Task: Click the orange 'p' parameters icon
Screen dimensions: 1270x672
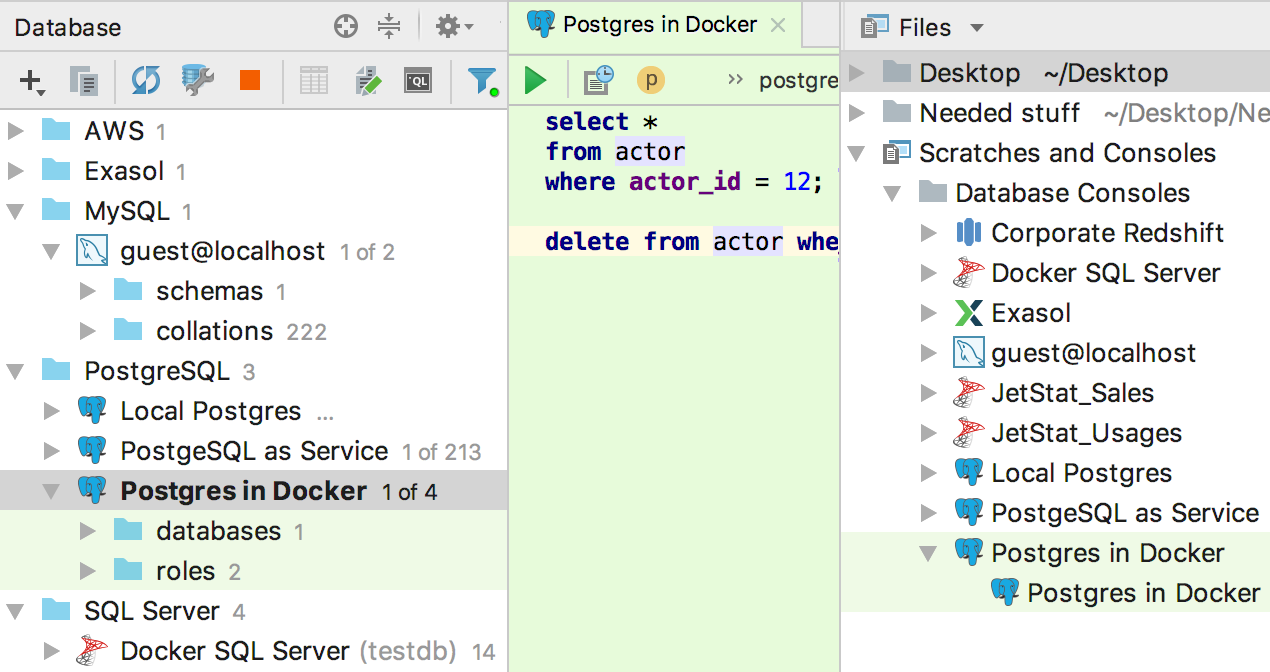Action: pos(651,80)
